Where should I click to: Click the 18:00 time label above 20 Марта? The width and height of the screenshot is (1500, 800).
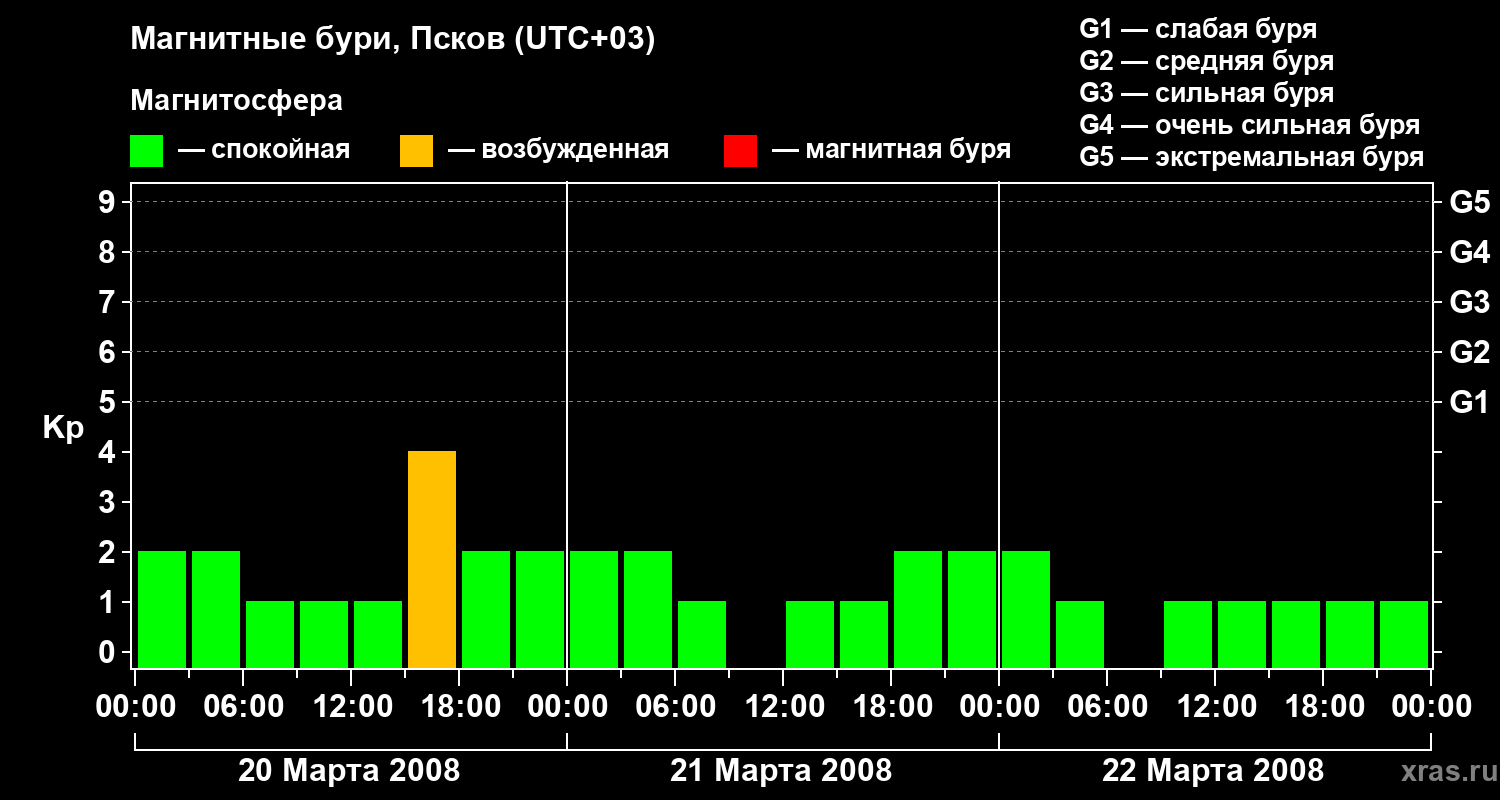(459, 707)
